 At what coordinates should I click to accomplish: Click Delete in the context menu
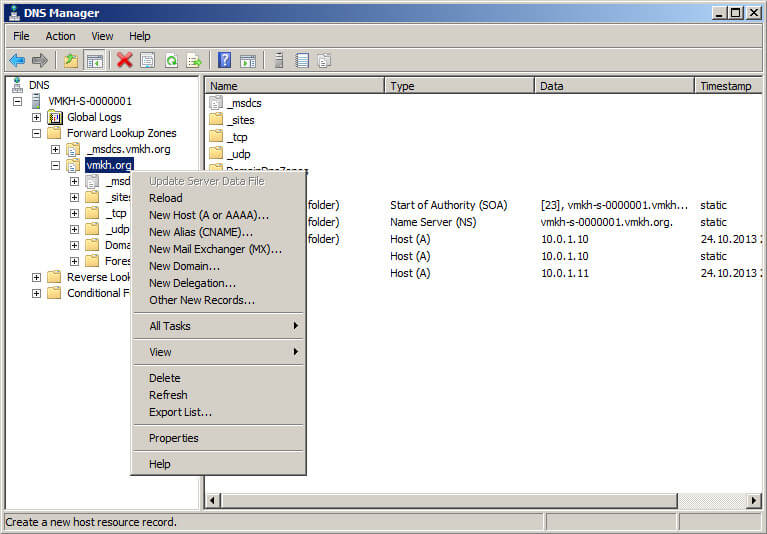[x=218, y=378]
